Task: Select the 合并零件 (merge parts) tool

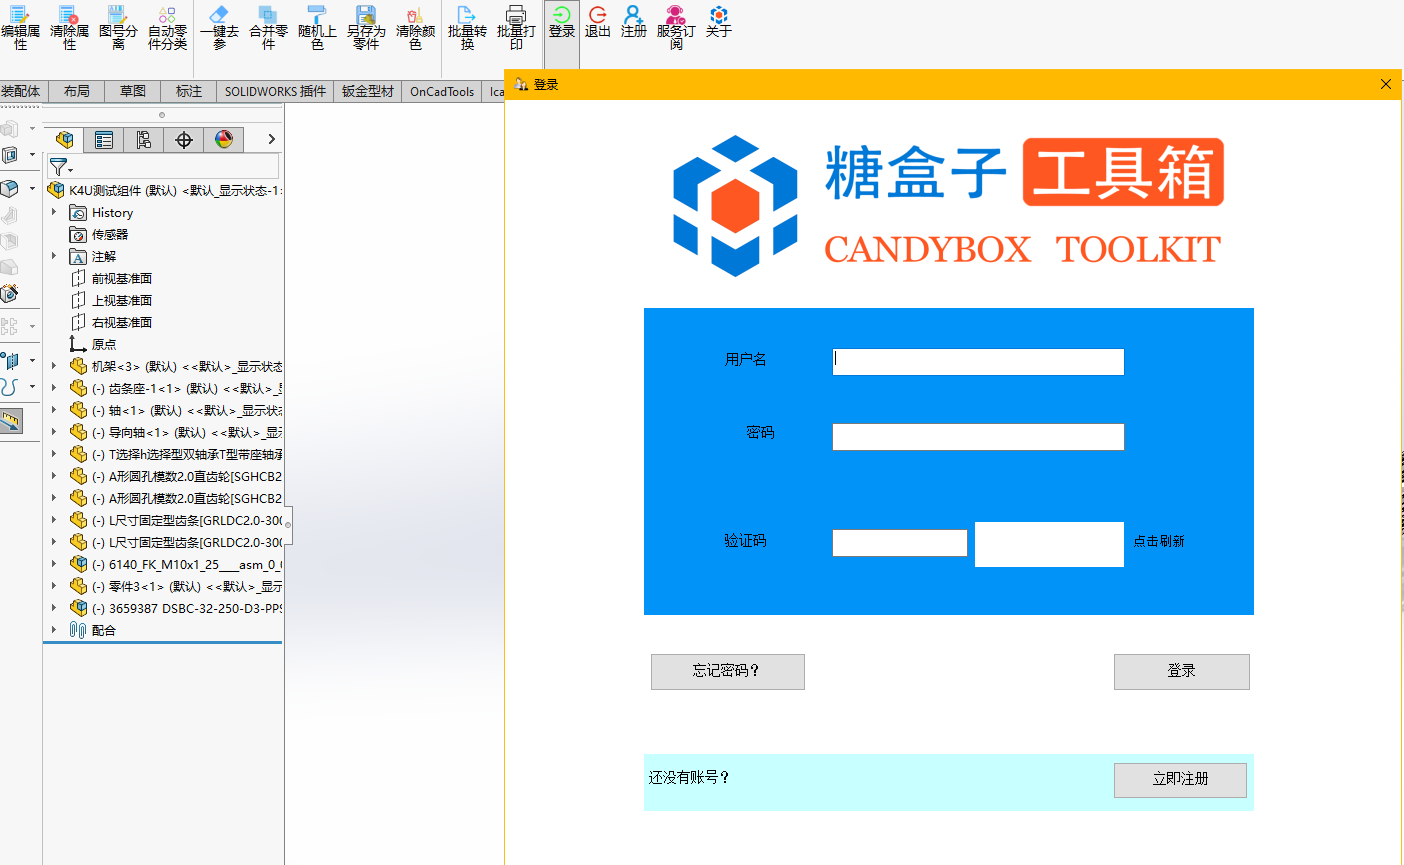Action: 268,27
